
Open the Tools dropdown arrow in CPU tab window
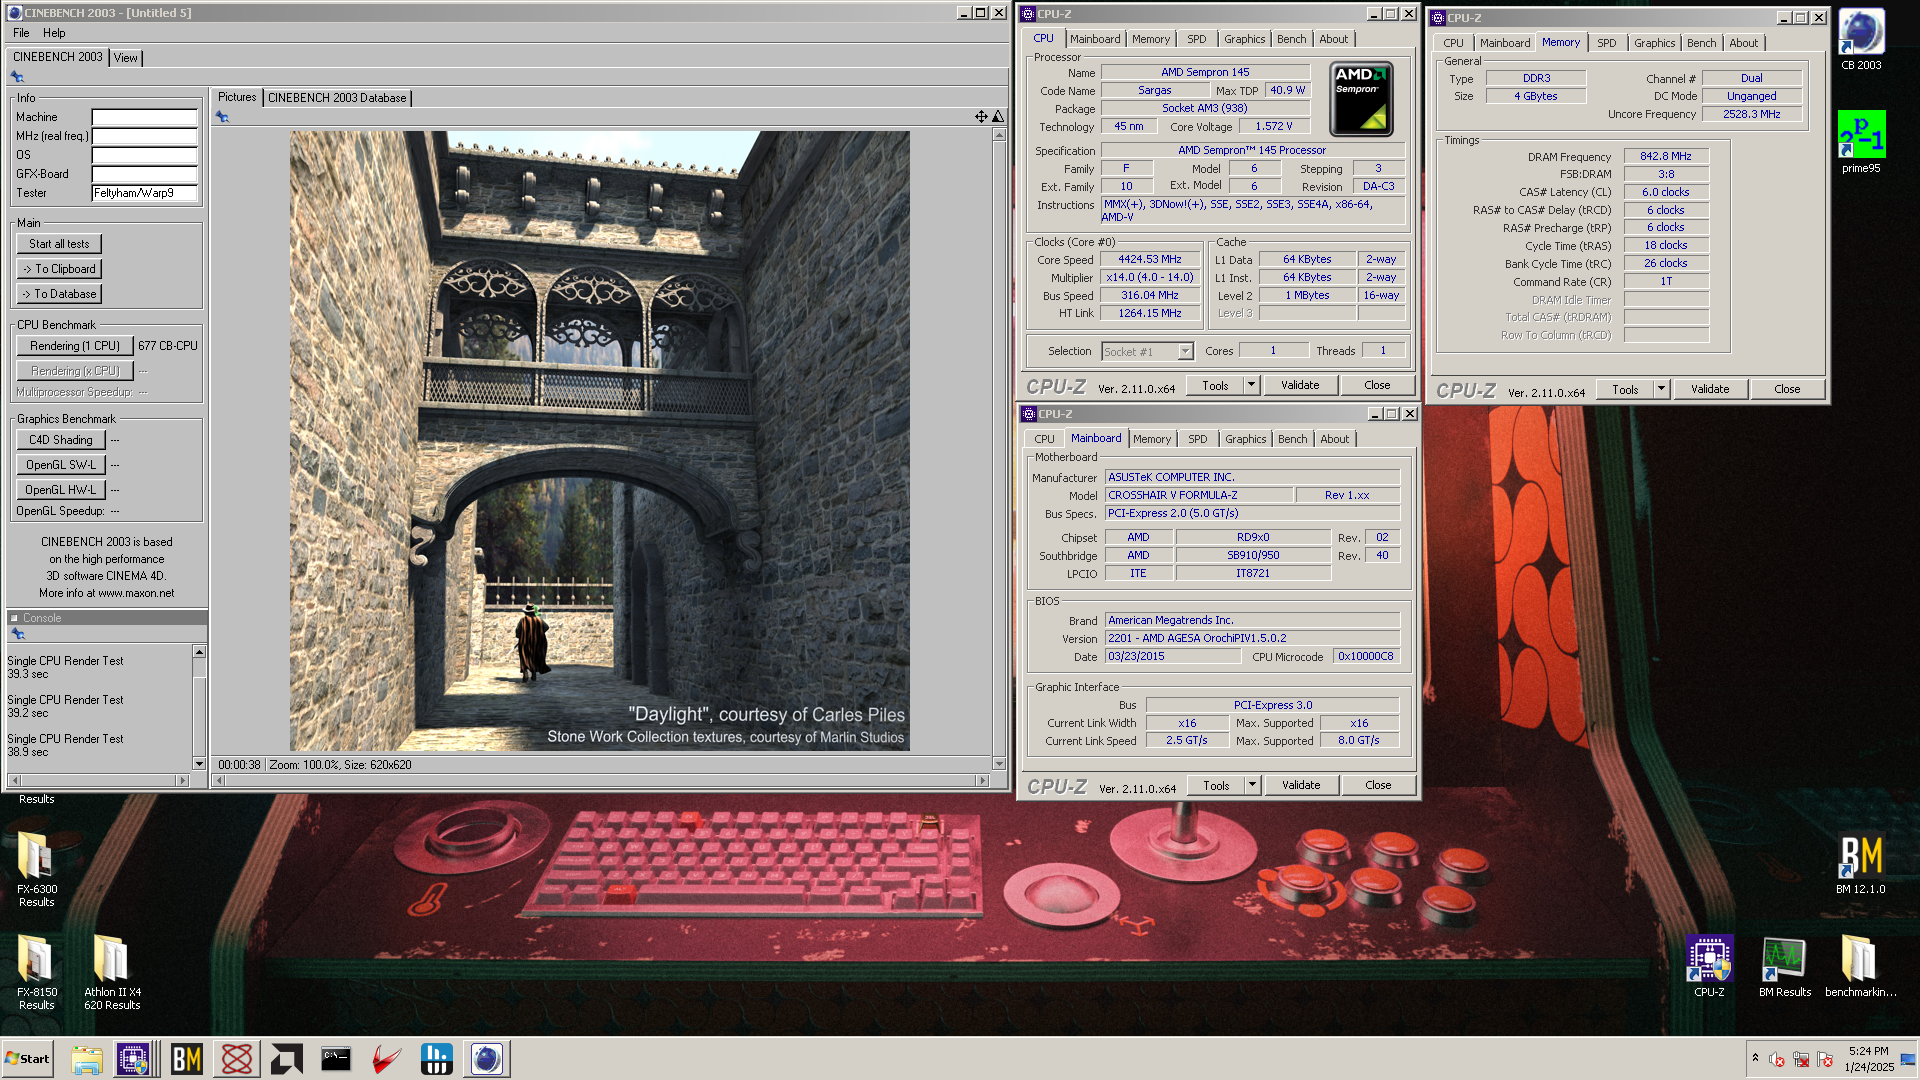point(1250,385)
